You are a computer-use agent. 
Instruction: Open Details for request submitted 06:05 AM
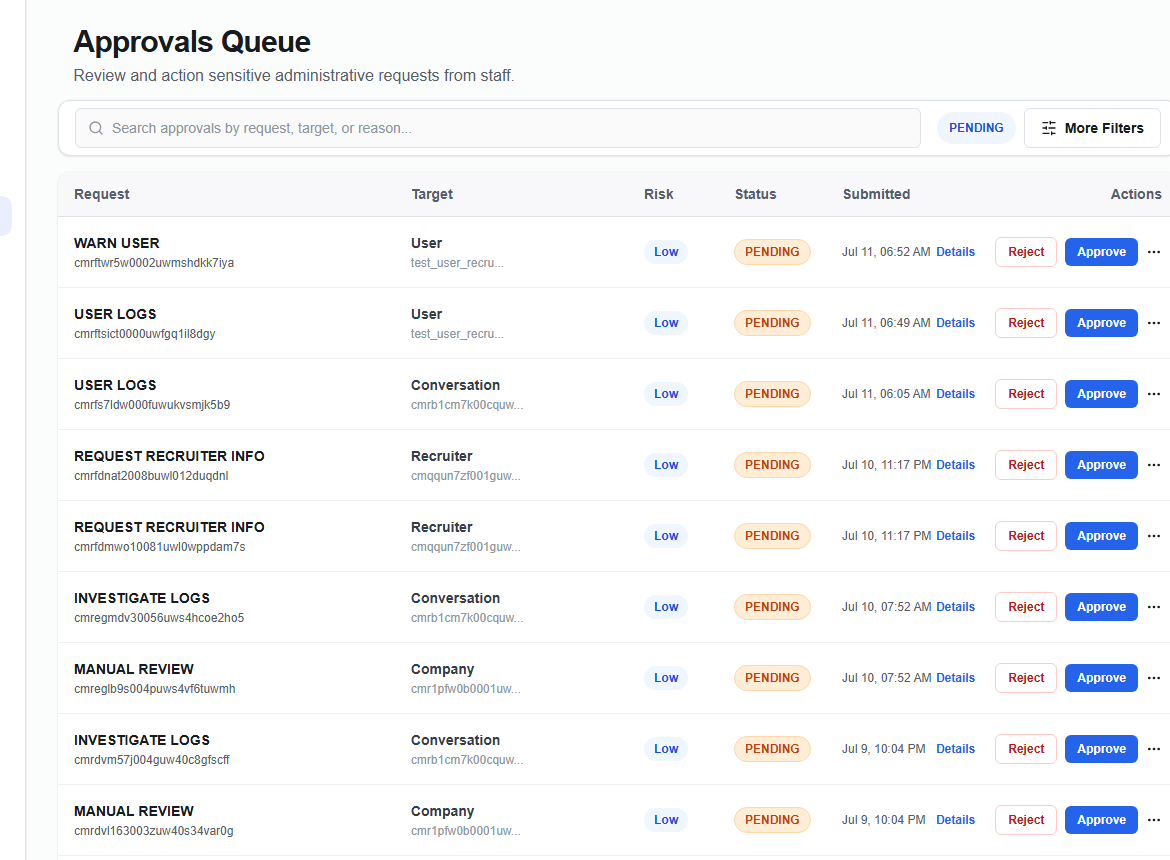coord(955,394)
